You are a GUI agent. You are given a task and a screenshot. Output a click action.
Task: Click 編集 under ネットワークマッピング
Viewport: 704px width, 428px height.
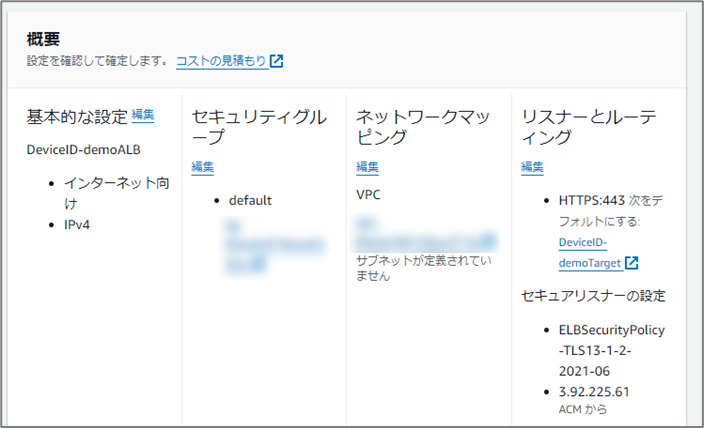pos(367,167)
